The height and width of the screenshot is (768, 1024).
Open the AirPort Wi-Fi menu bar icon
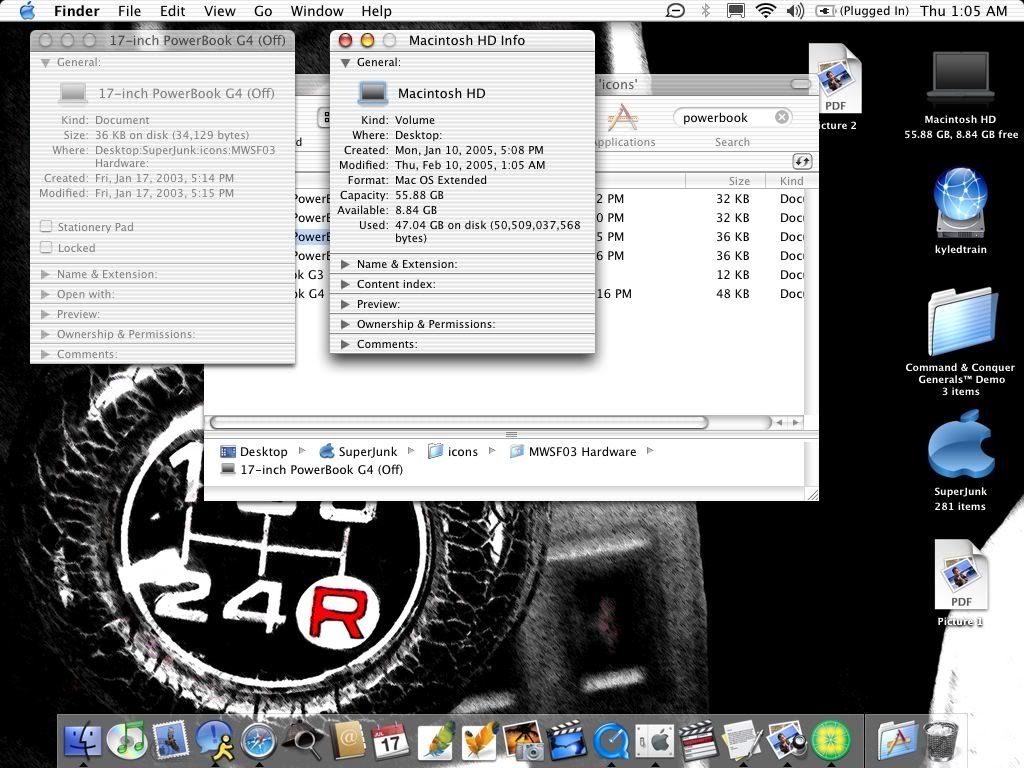[x=765, y=10]
